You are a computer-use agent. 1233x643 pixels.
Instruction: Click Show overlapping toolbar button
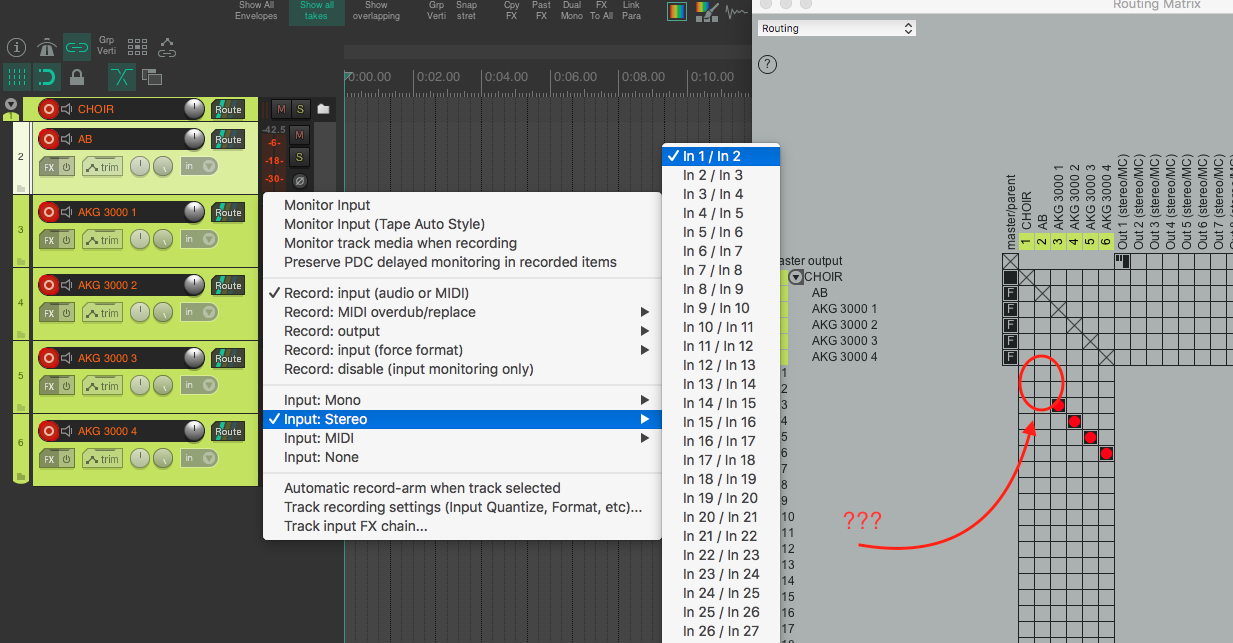pyautogui.click(x=376, y=11)
